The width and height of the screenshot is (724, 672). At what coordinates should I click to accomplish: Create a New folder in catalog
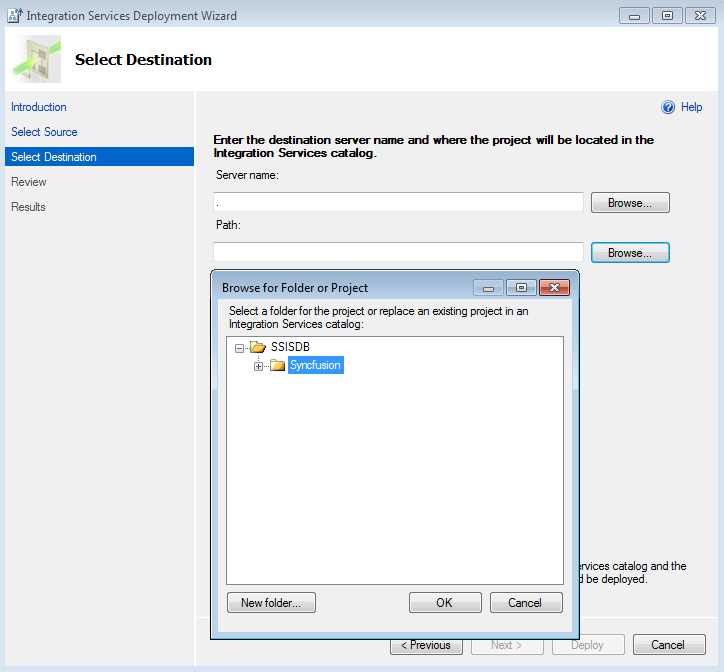pyautogui.click(x=272, y=603)
